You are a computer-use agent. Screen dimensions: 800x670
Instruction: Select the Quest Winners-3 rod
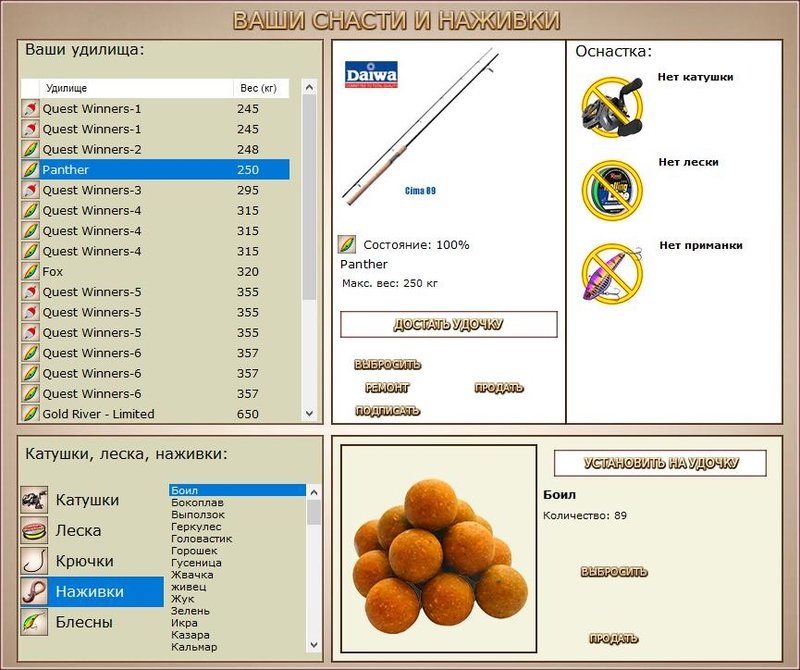[155, 190]
